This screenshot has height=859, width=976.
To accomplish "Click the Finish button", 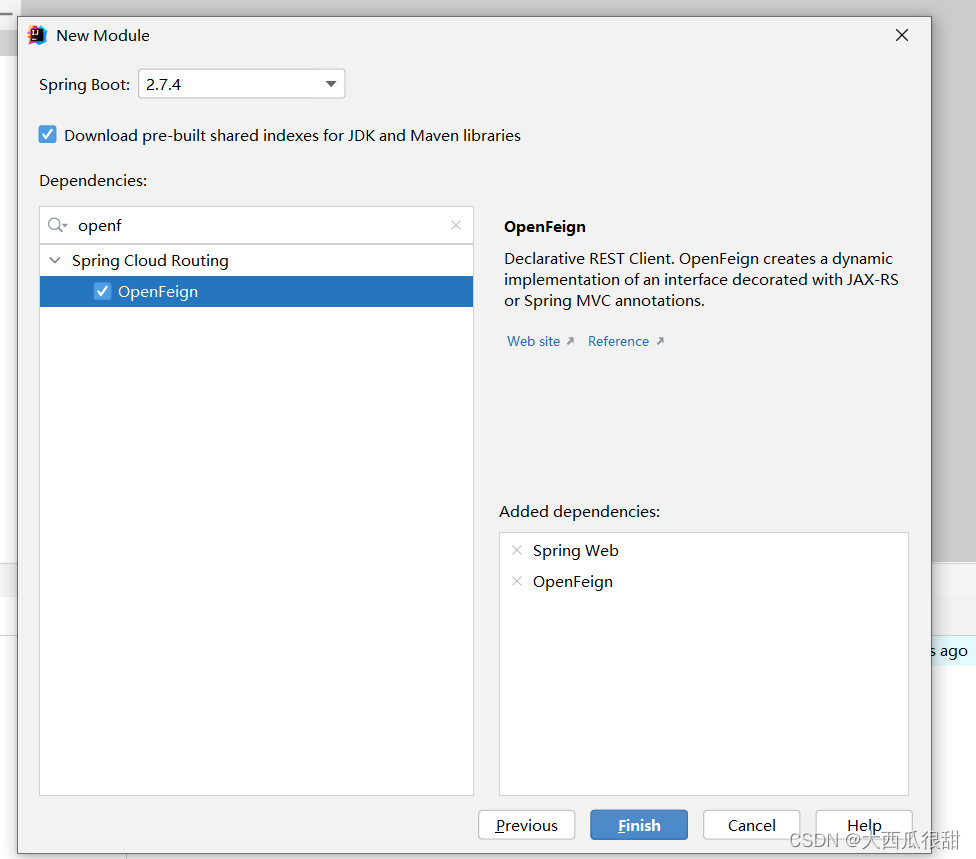I will 639,825.
